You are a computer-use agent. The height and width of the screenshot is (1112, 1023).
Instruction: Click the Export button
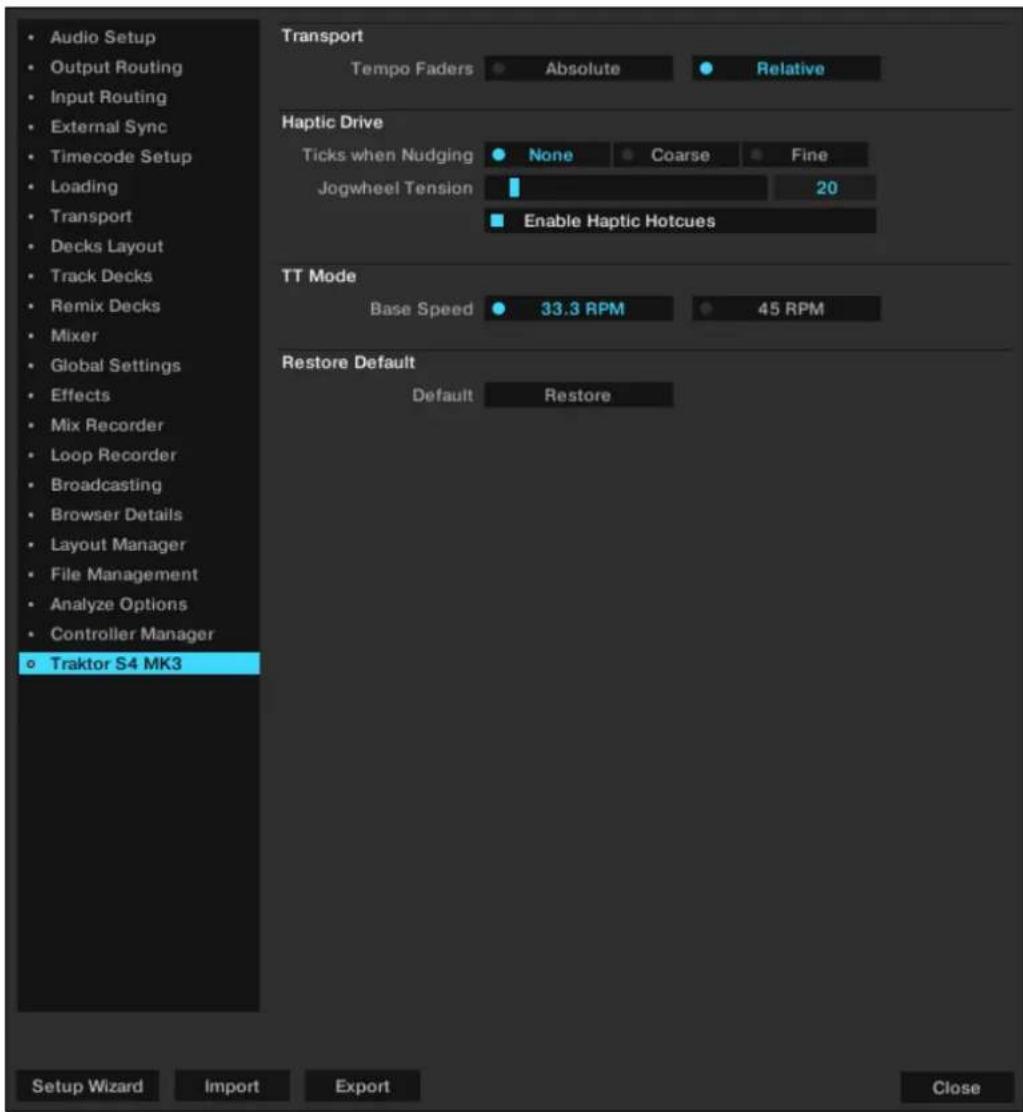point(362,1086)
